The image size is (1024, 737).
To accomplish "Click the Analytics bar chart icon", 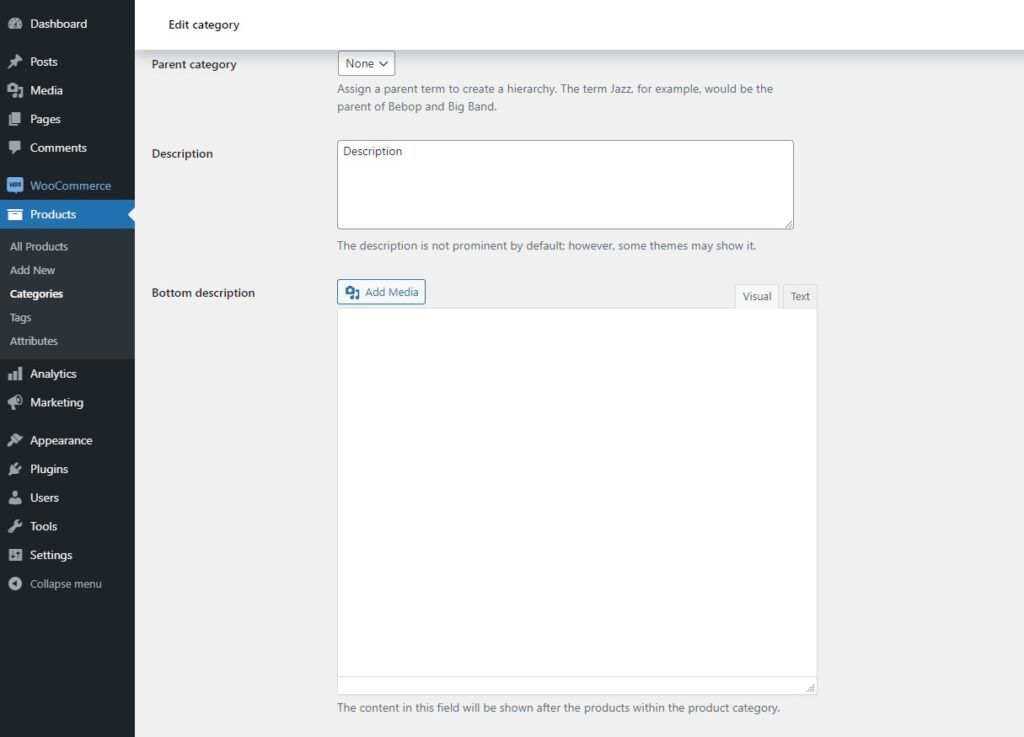I will tap(15, 373).
